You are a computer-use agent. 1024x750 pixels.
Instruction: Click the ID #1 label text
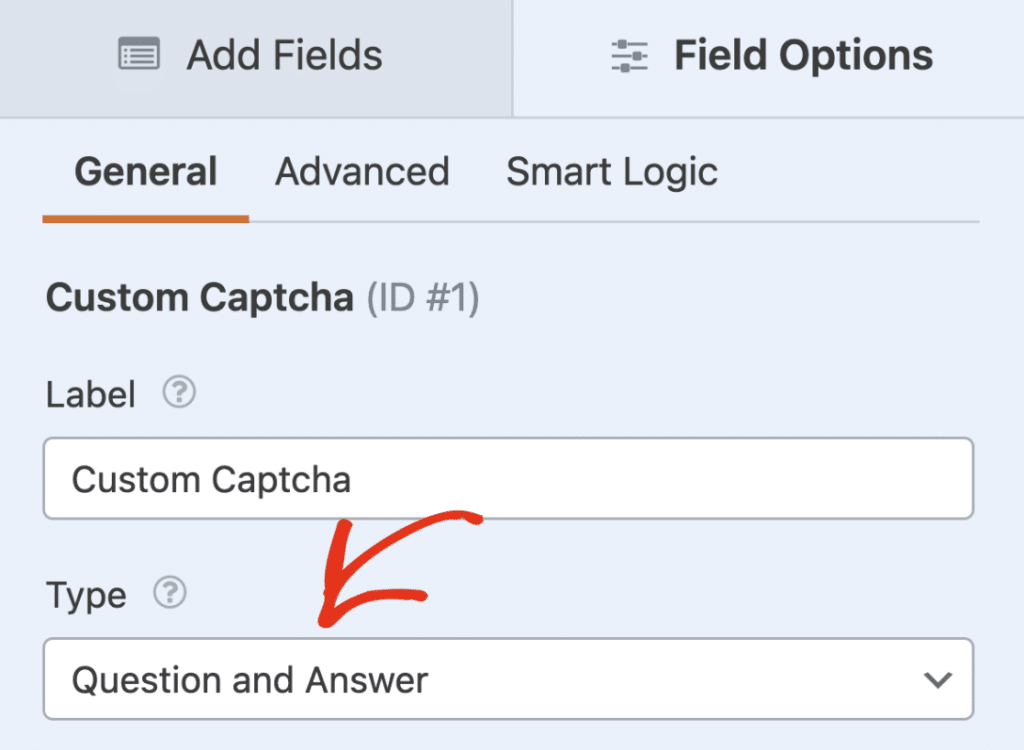424,297
